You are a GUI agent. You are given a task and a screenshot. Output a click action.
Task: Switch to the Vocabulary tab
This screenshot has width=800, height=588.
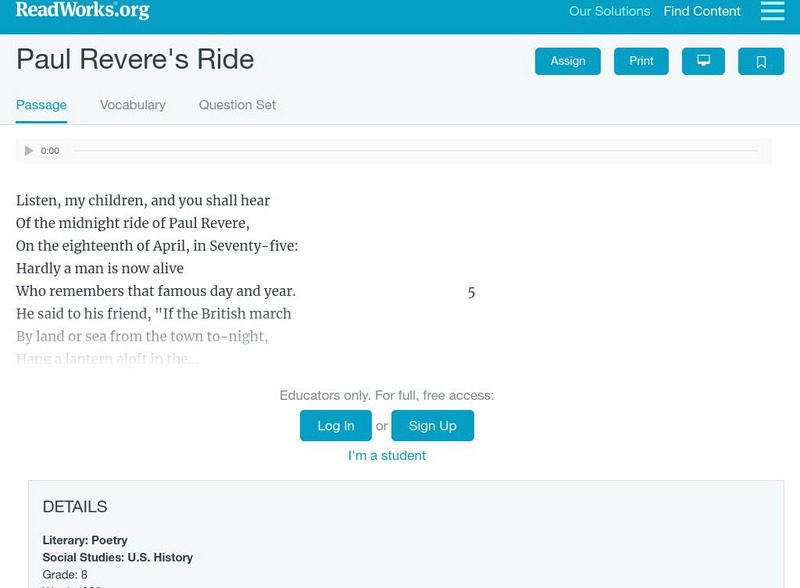coord(133,105)
